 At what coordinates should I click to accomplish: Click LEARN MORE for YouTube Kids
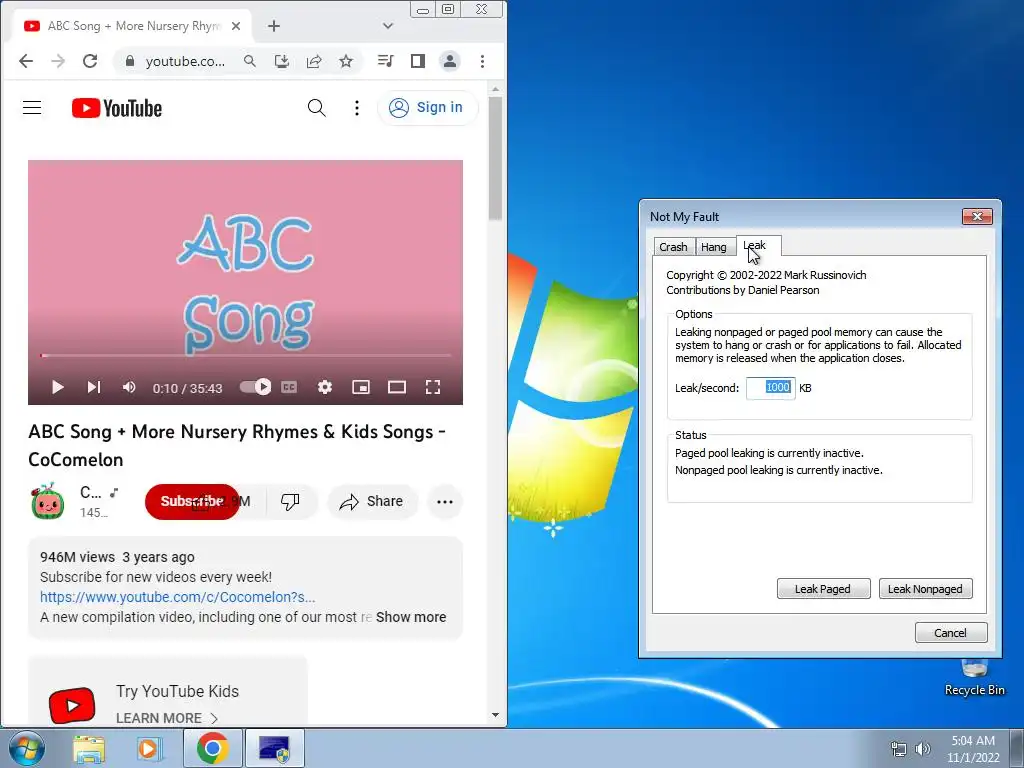pos(167,718)
